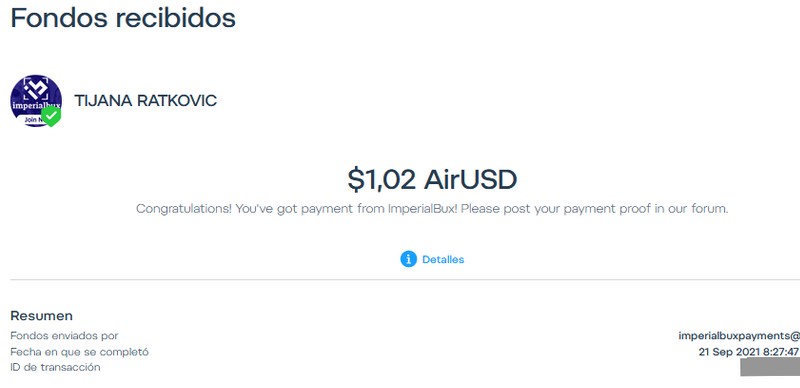Click the ImperialBux avatar logo
The image size is (800, 388).
point(36,101)
